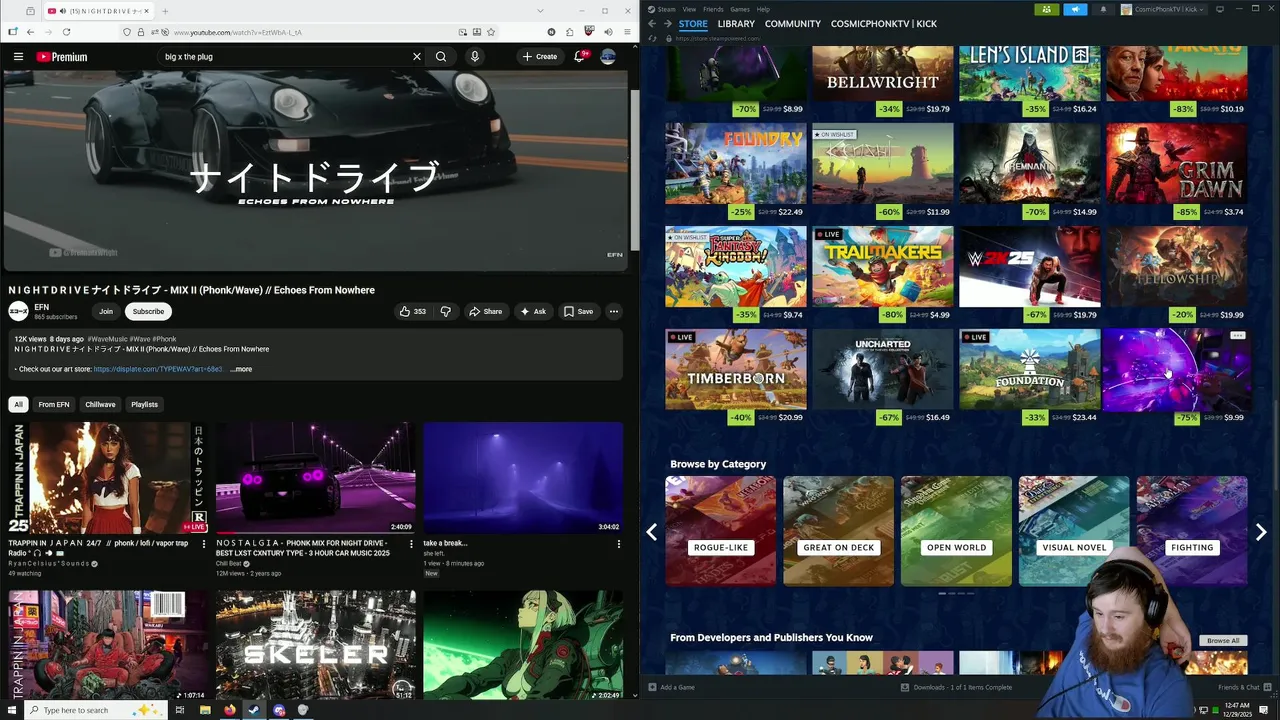Screen dimensions: 1280x720
Task: Open the Grim Dawn game capsule
Action: pyautogui.click(x=1177, y=164)
